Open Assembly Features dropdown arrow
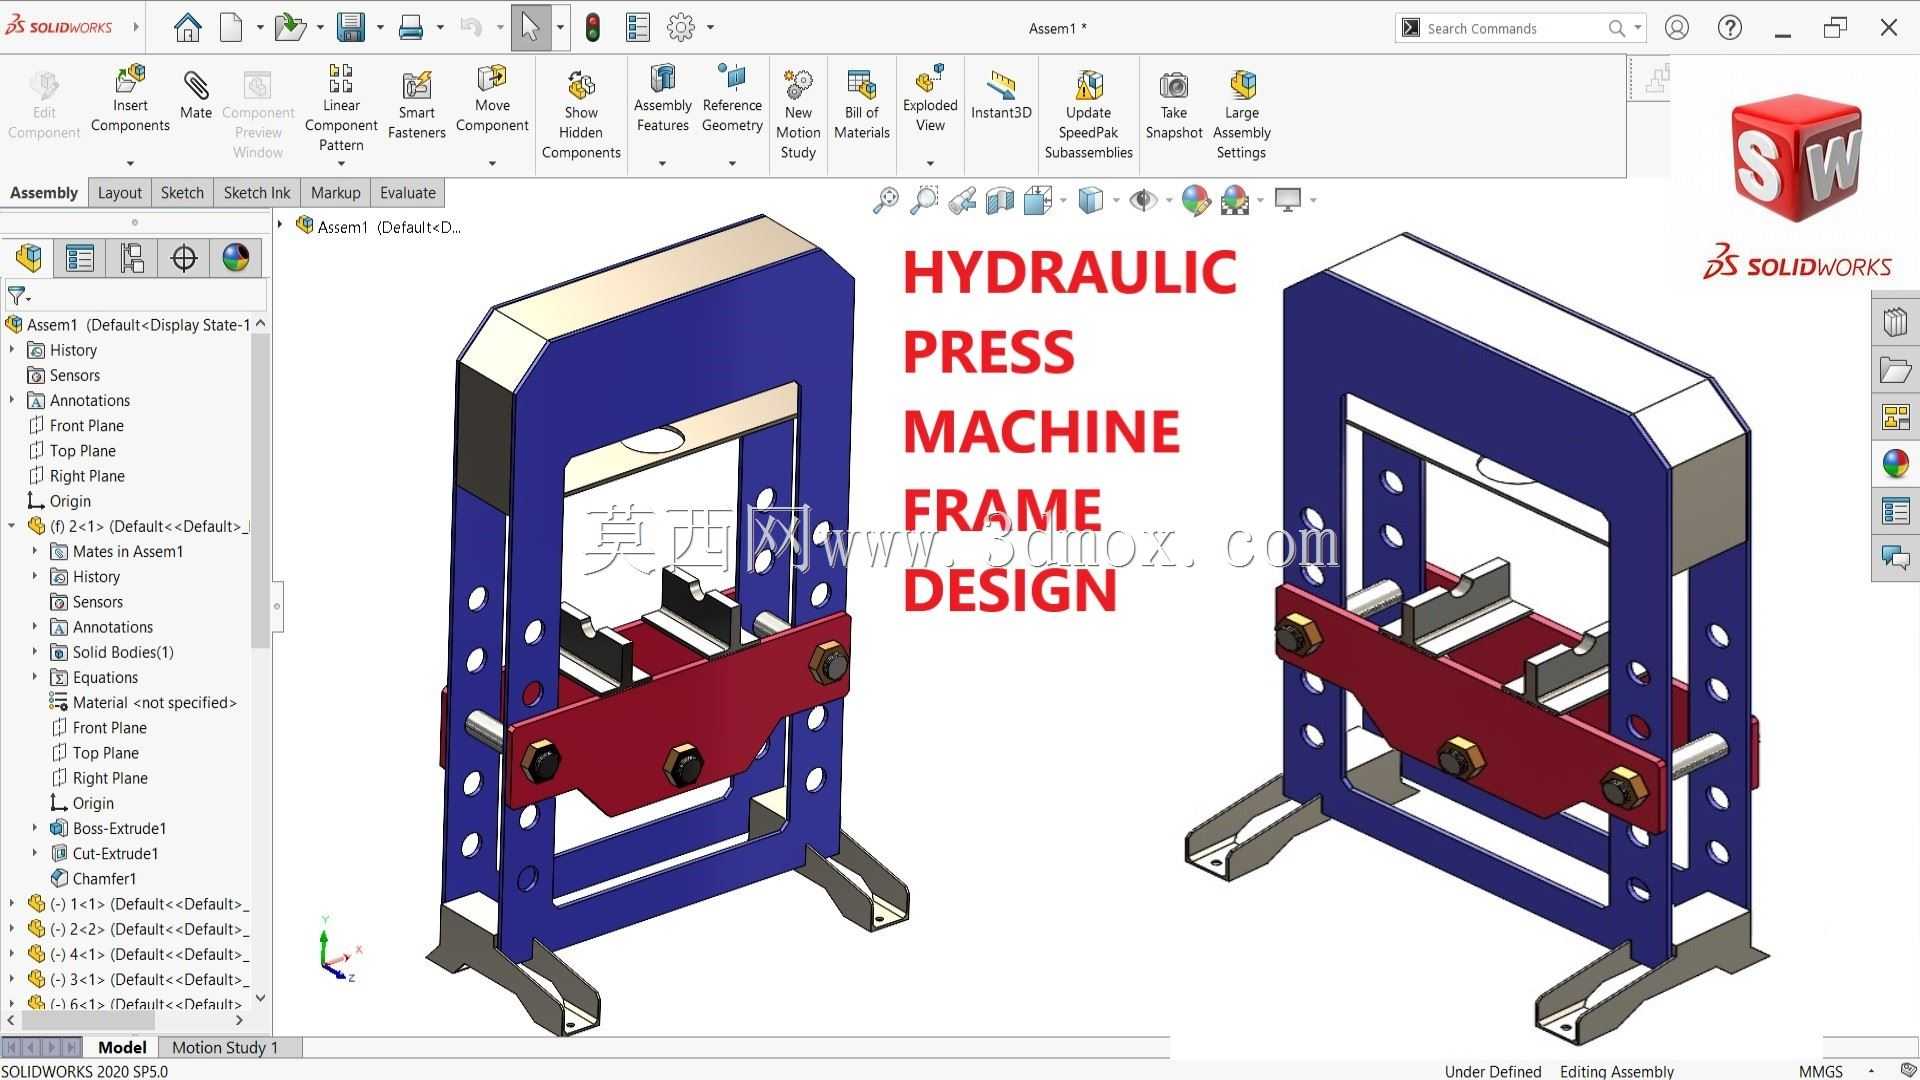 [x=662, y=163]
